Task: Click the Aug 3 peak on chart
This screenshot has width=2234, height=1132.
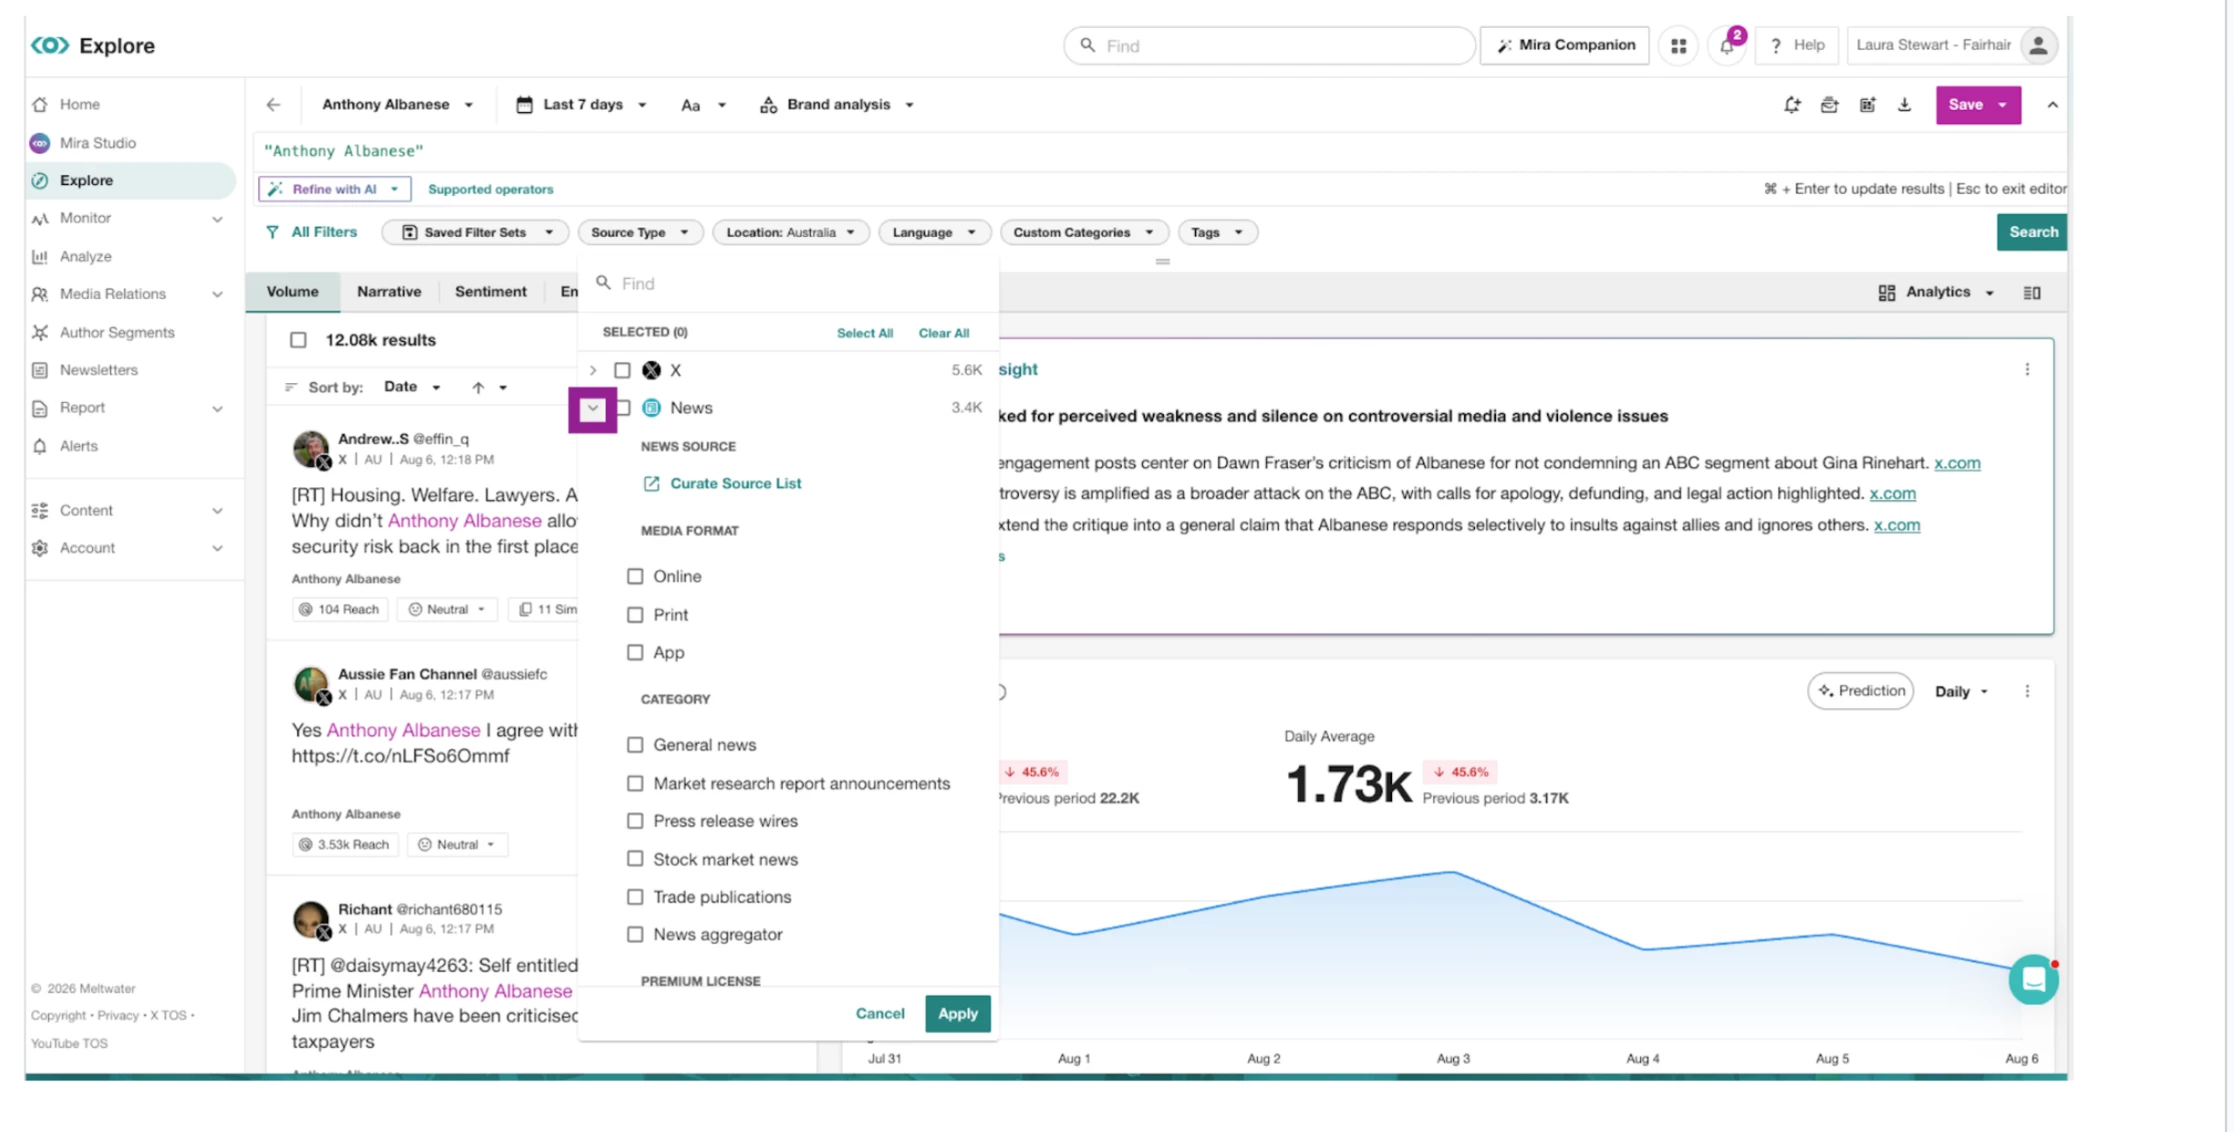Action: coord(1452,872)
